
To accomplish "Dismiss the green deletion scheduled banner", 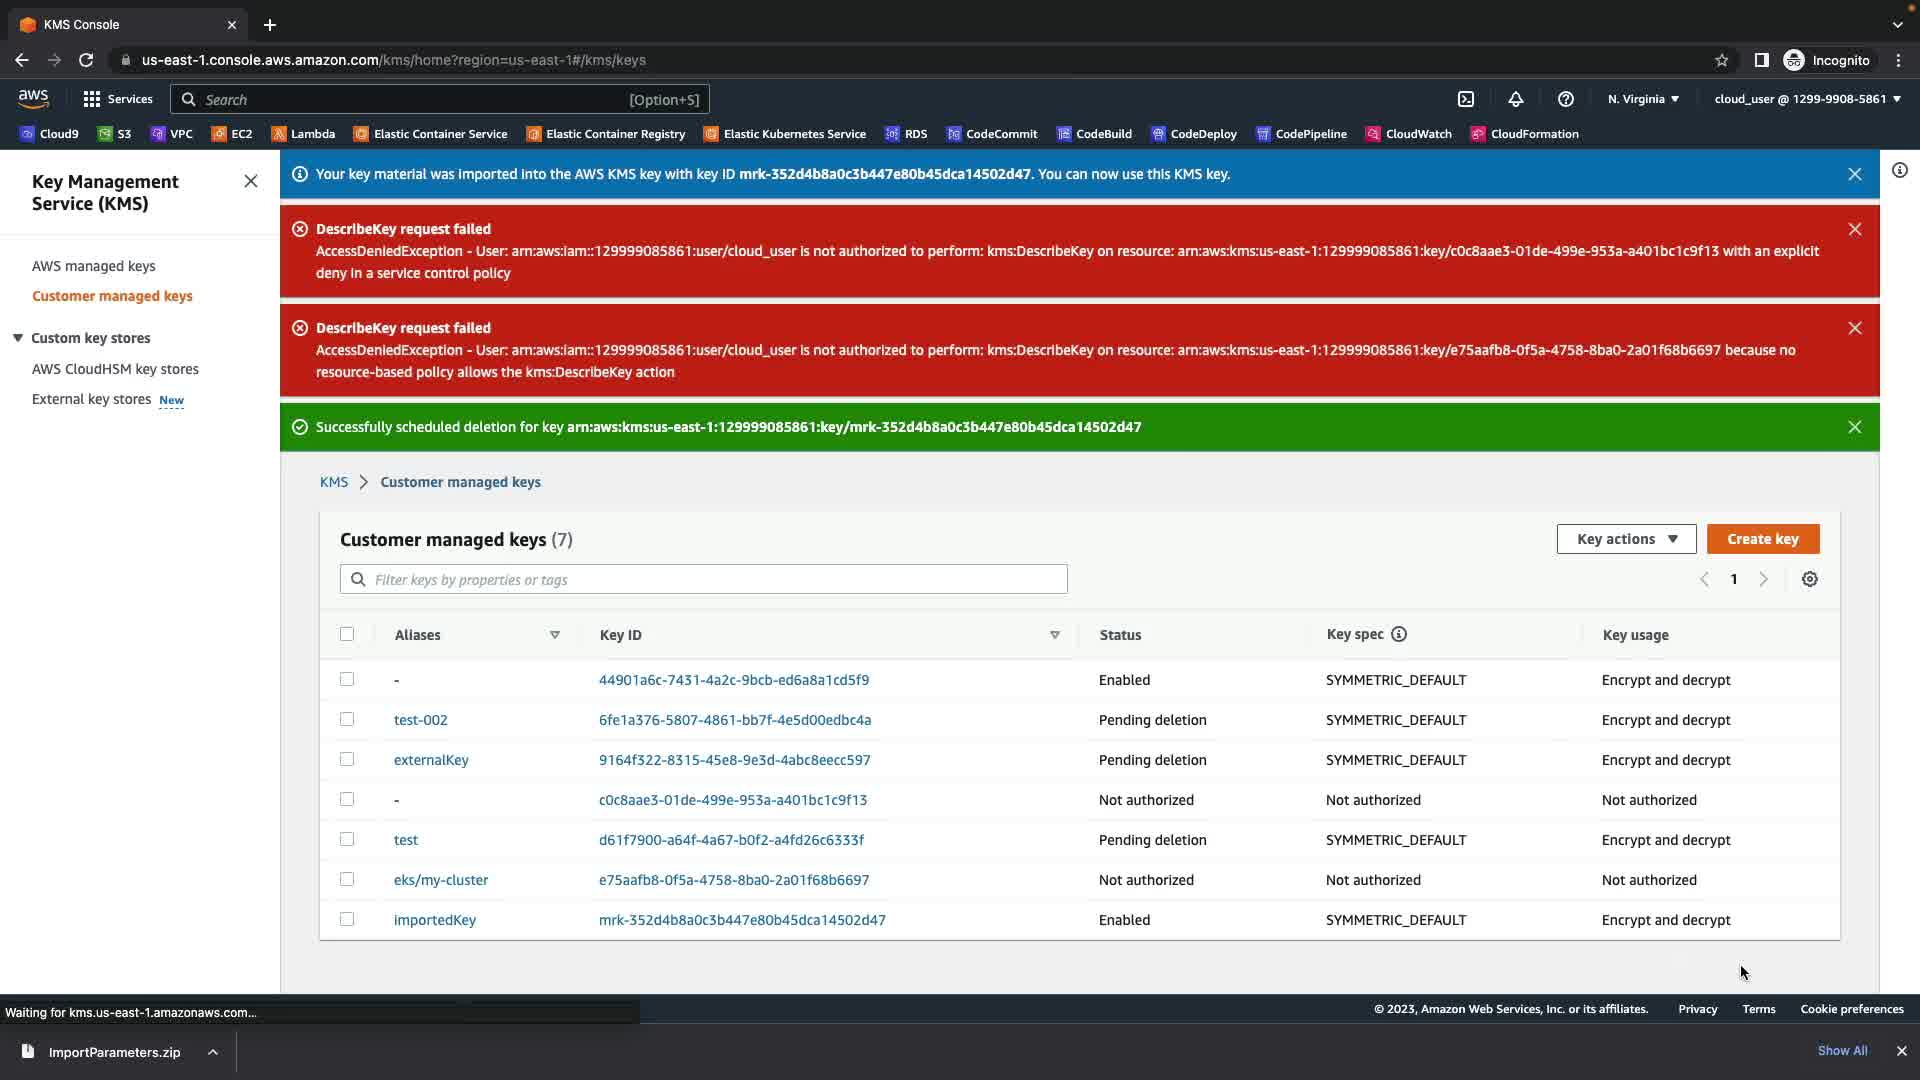I will (1854, 427).
